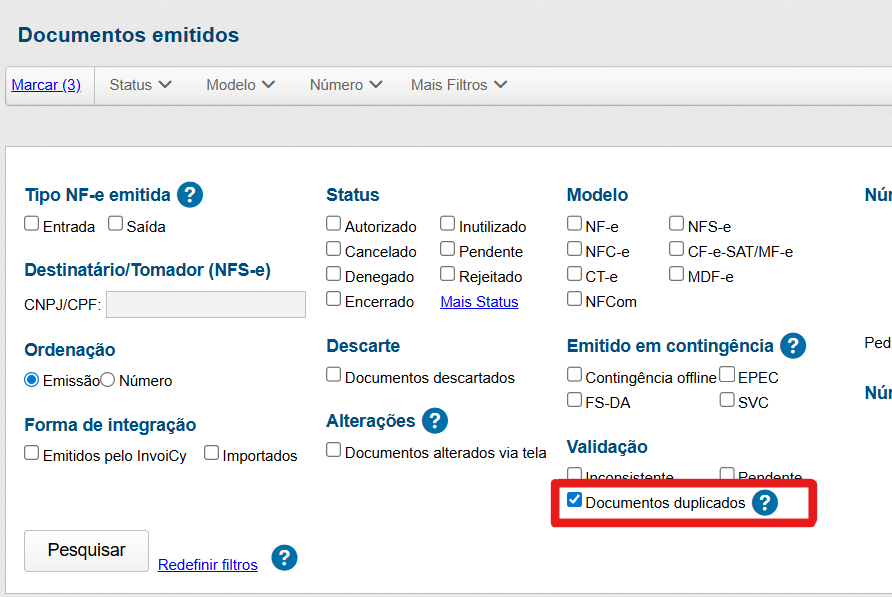Check the NFS-e model checkbox
The image size is (892, 597).
(x=677, y=224)
